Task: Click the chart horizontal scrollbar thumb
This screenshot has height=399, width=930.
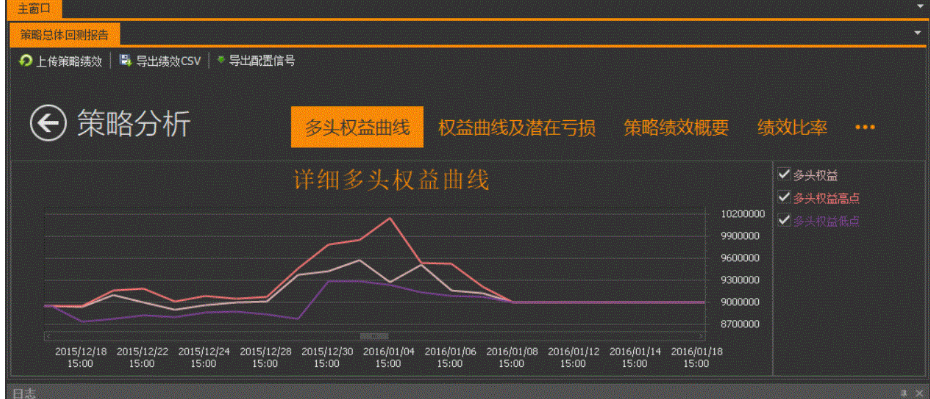Action: (374, 336)
